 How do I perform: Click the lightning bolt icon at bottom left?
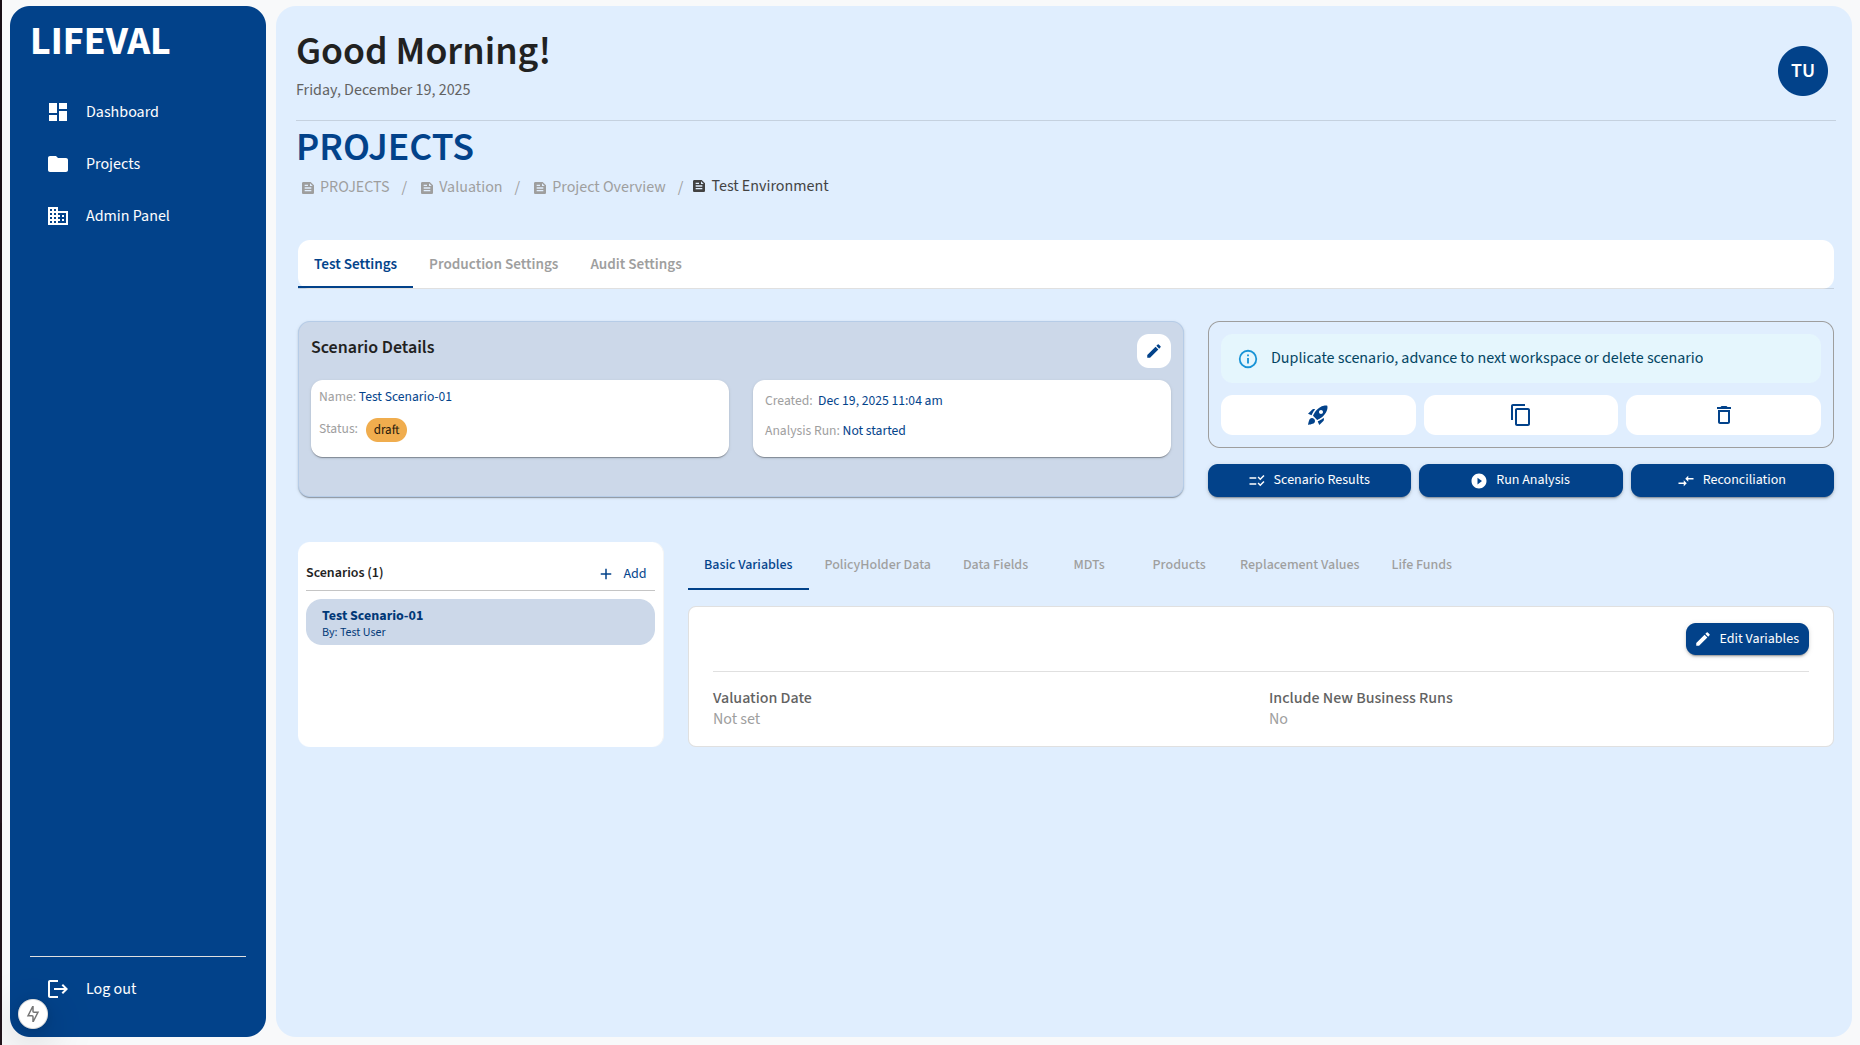[x=33, y=1014]
